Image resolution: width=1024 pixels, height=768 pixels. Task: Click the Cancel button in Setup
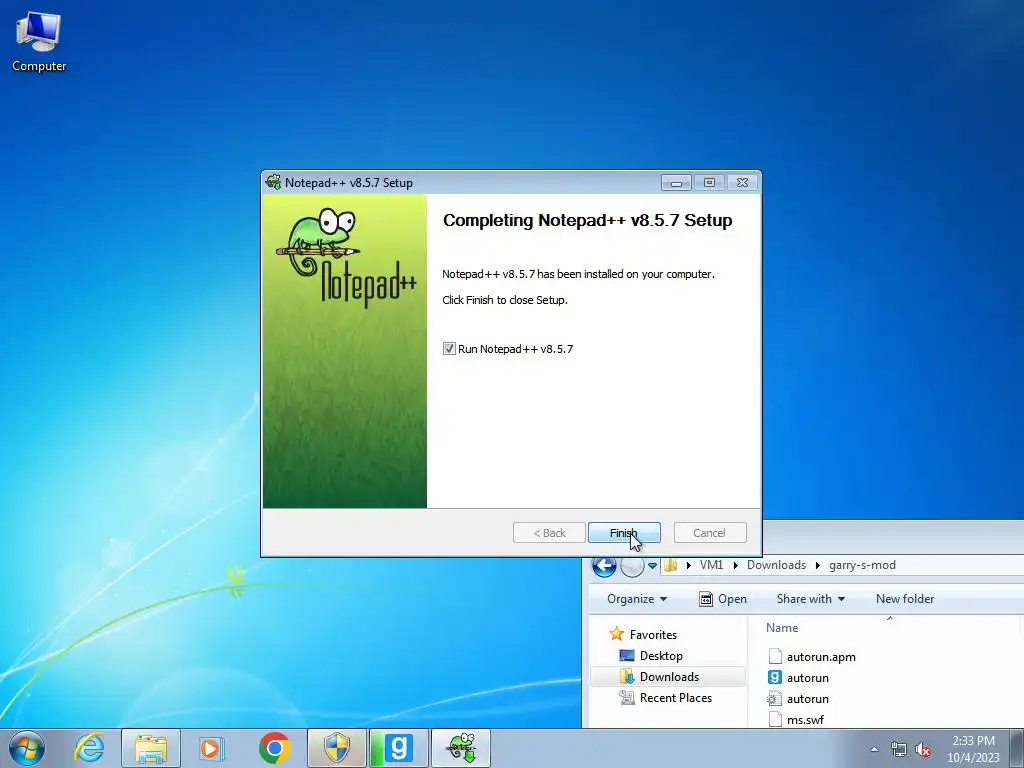point(710,533)
